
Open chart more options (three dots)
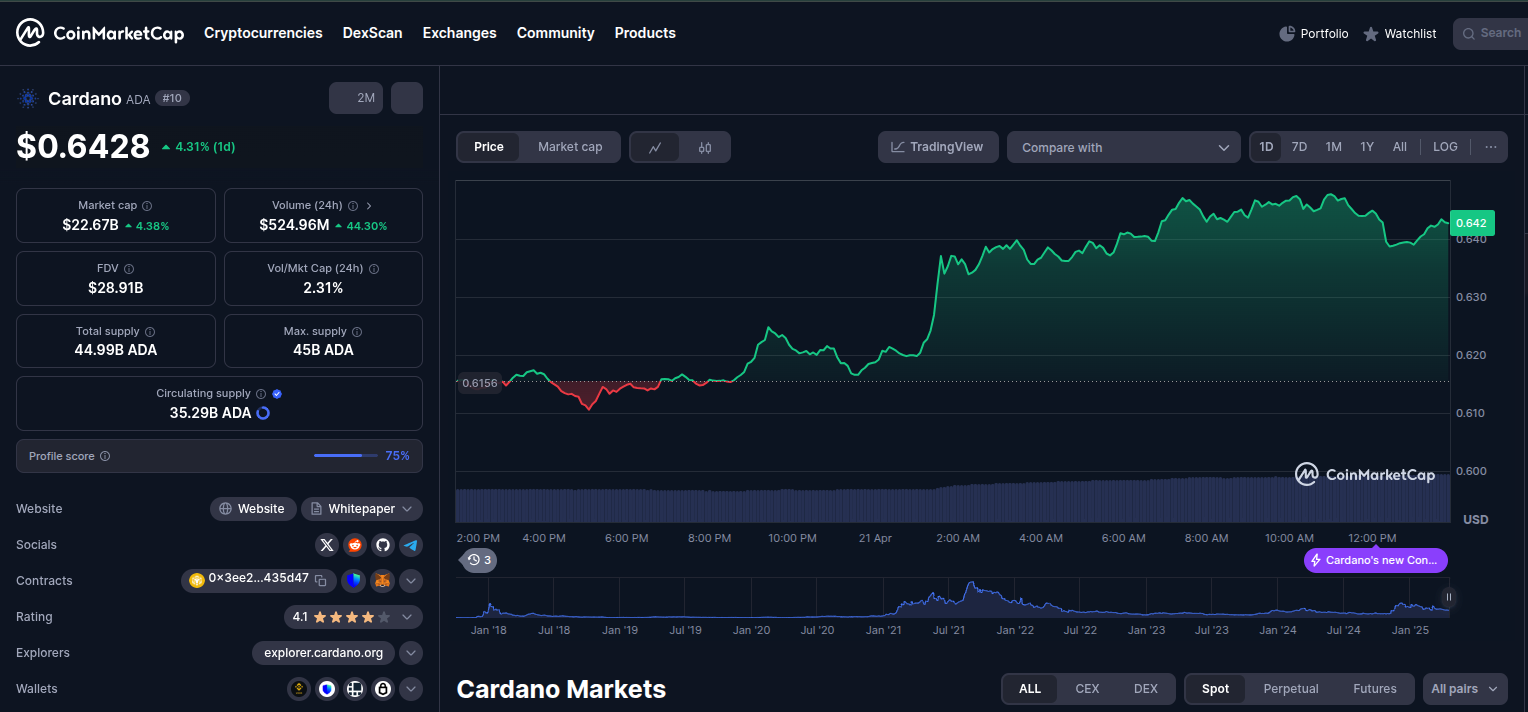[x=1491, y=147]
